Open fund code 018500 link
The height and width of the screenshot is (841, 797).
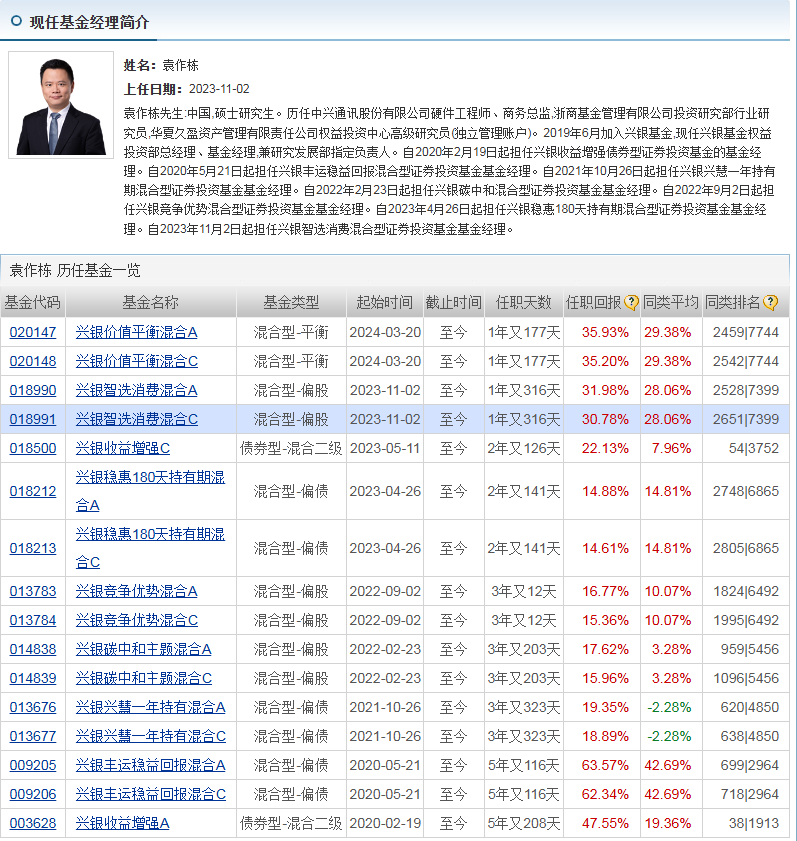33,448
